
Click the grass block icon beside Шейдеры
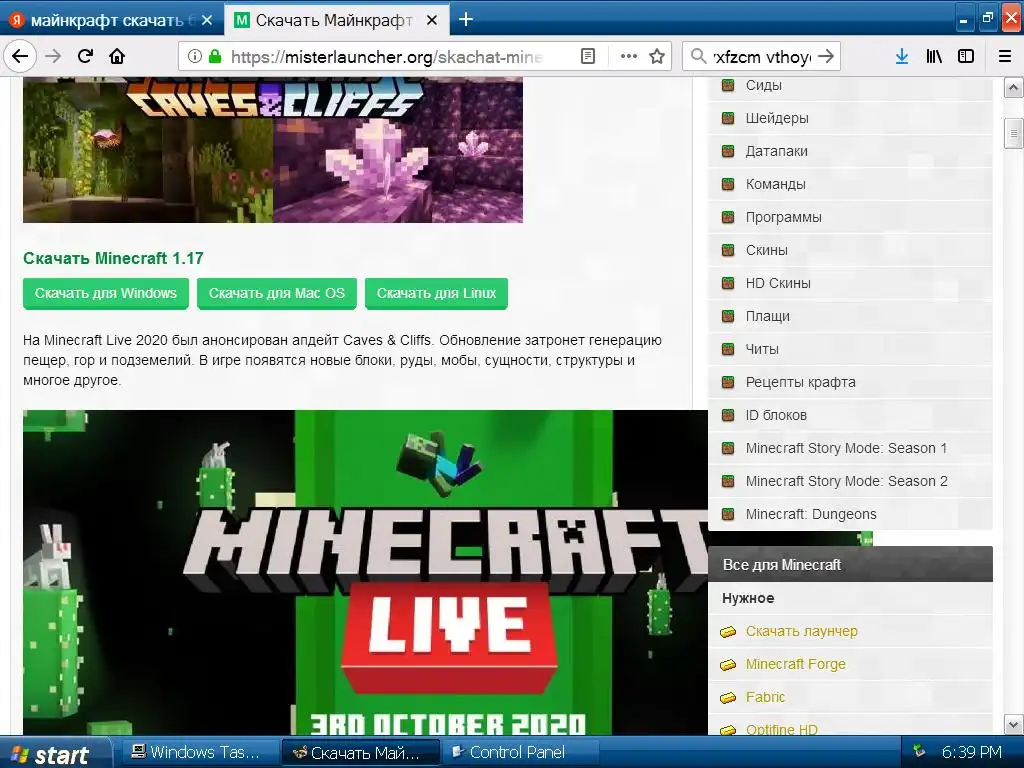click(728, 118)
